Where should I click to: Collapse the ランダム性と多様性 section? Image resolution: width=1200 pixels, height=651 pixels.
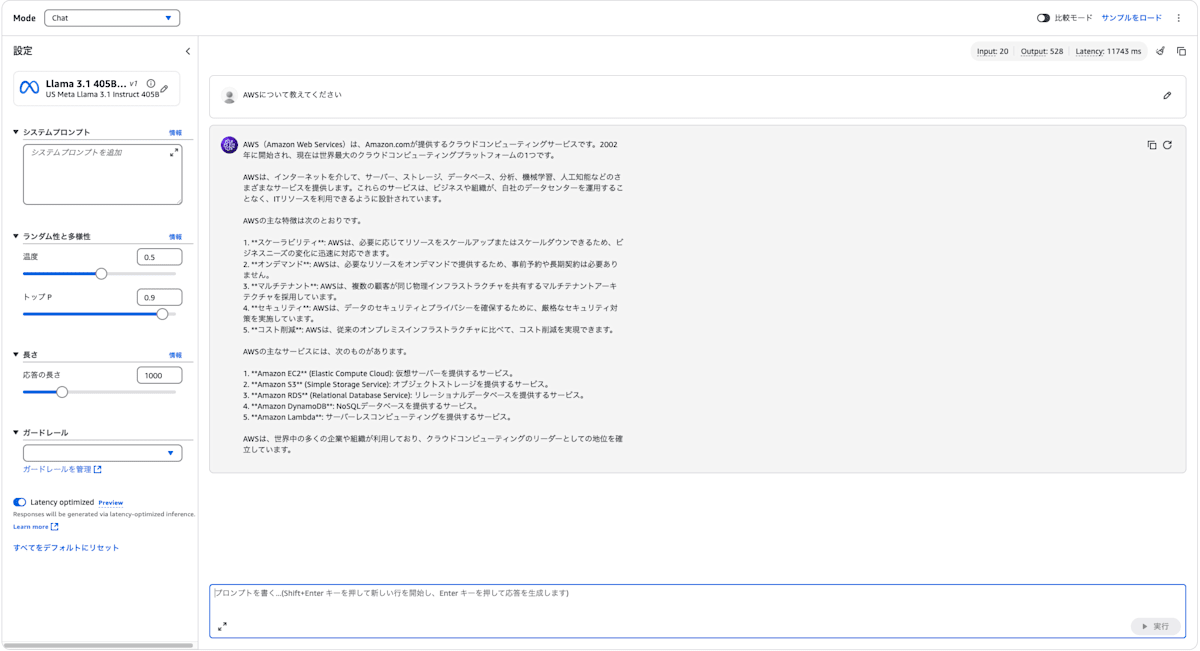point(16,237)
